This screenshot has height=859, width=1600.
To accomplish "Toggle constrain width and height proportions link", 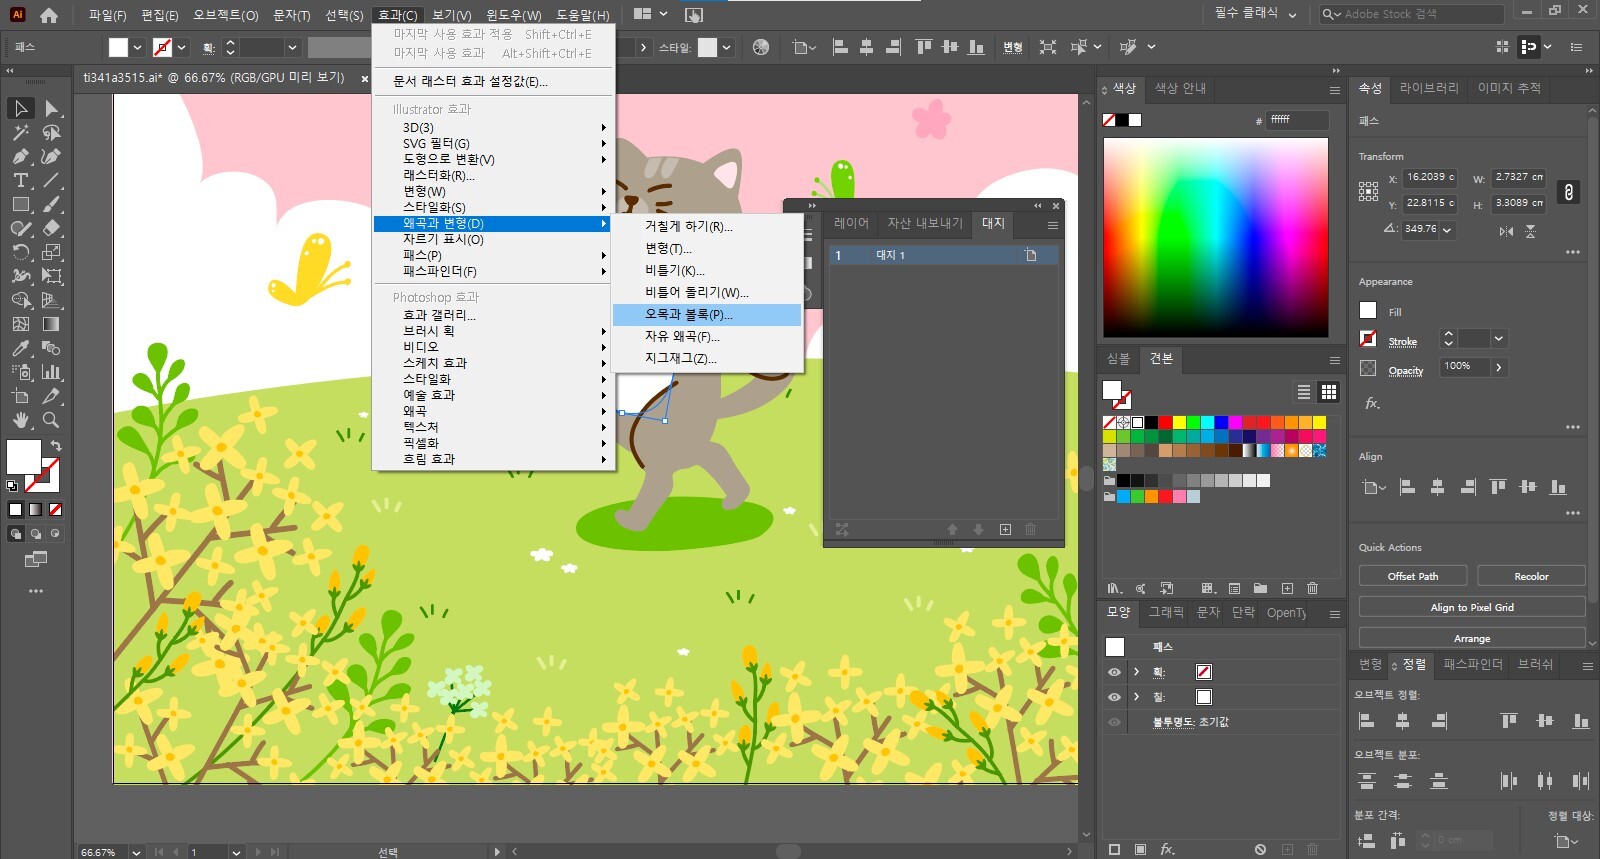I will point(1569,192).
